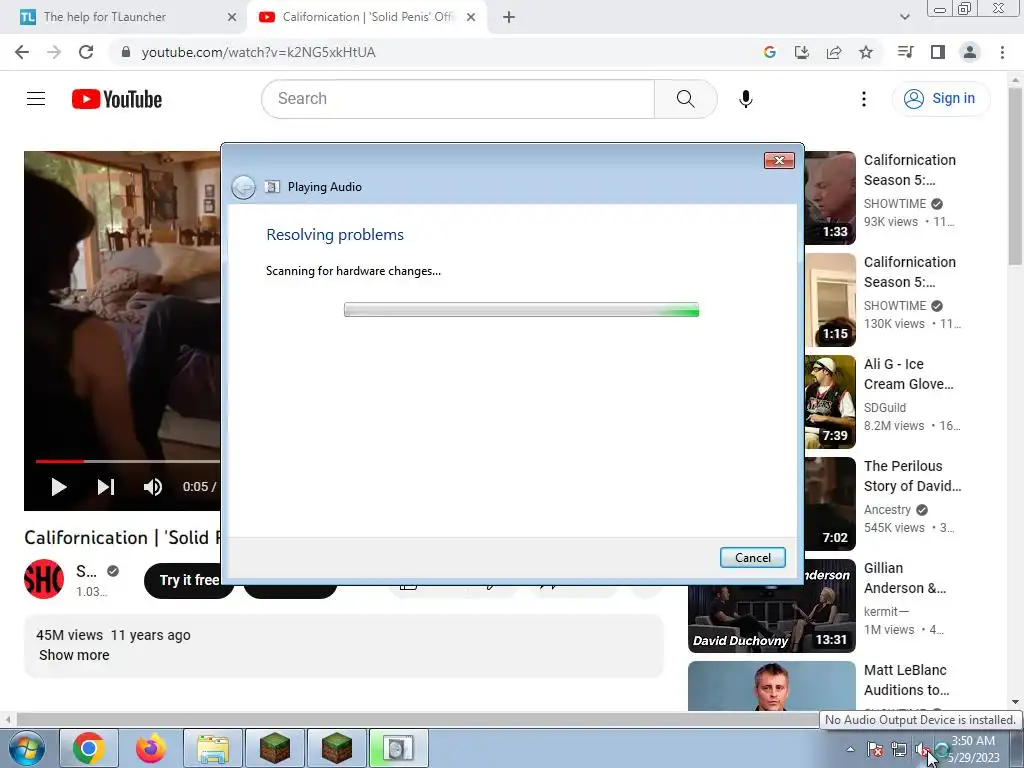Cancel the audio troubleshooter
Viewport: 1024px width, 768px height.
752,558
